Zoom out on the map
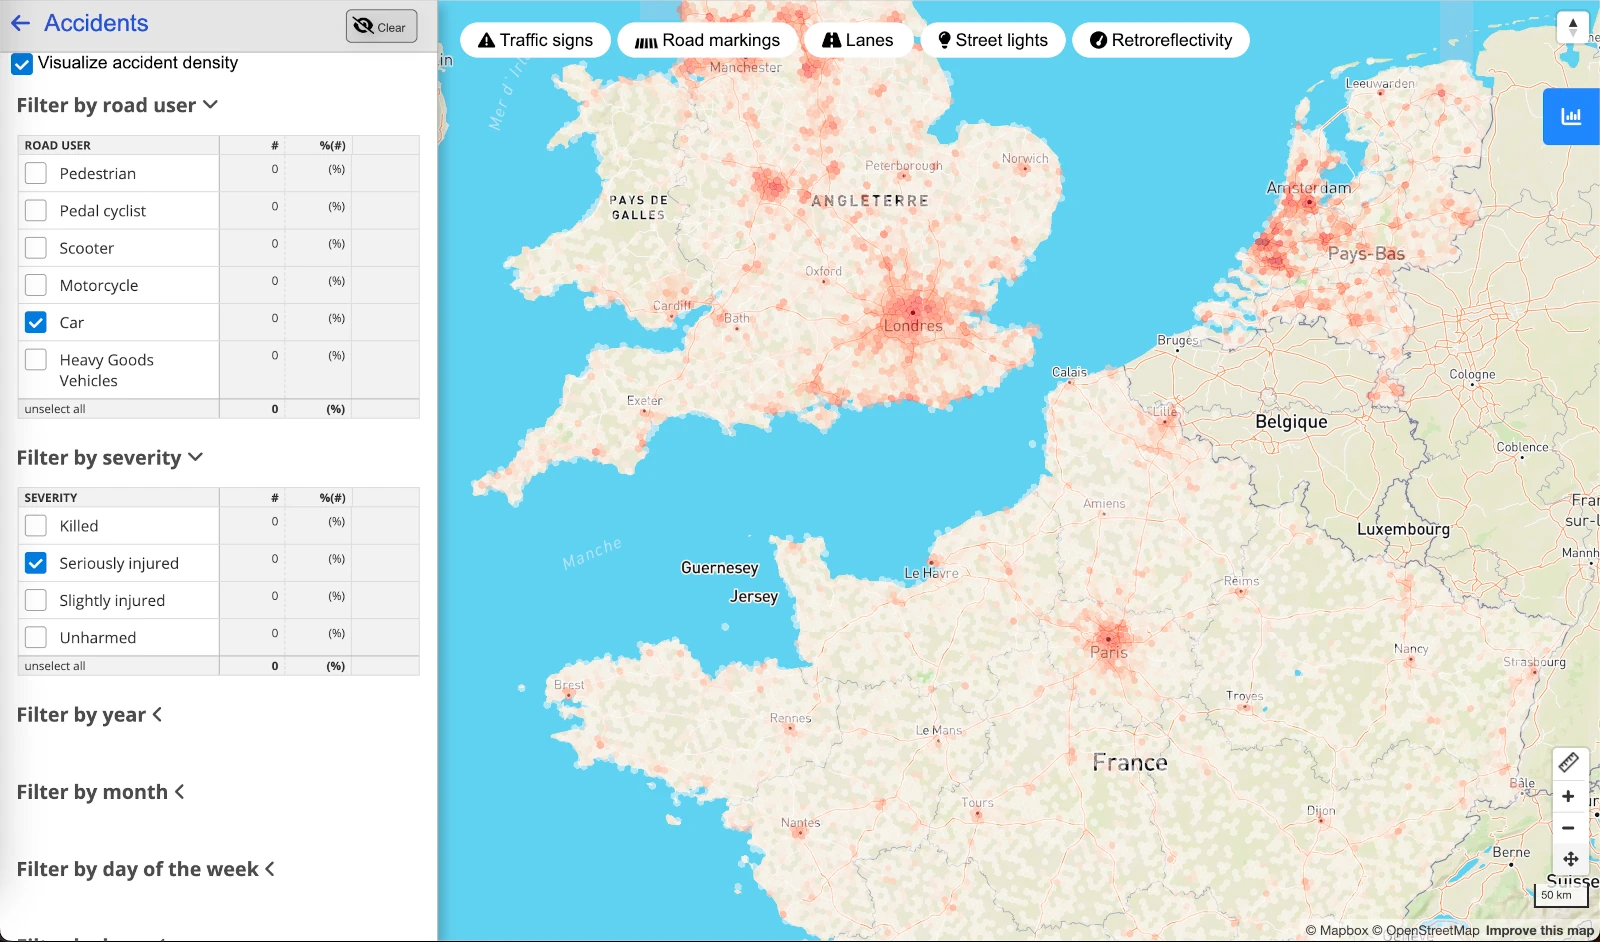The width and height of the screenshot is (1600, 942). pyautogui.click(x=1568, y=828)
